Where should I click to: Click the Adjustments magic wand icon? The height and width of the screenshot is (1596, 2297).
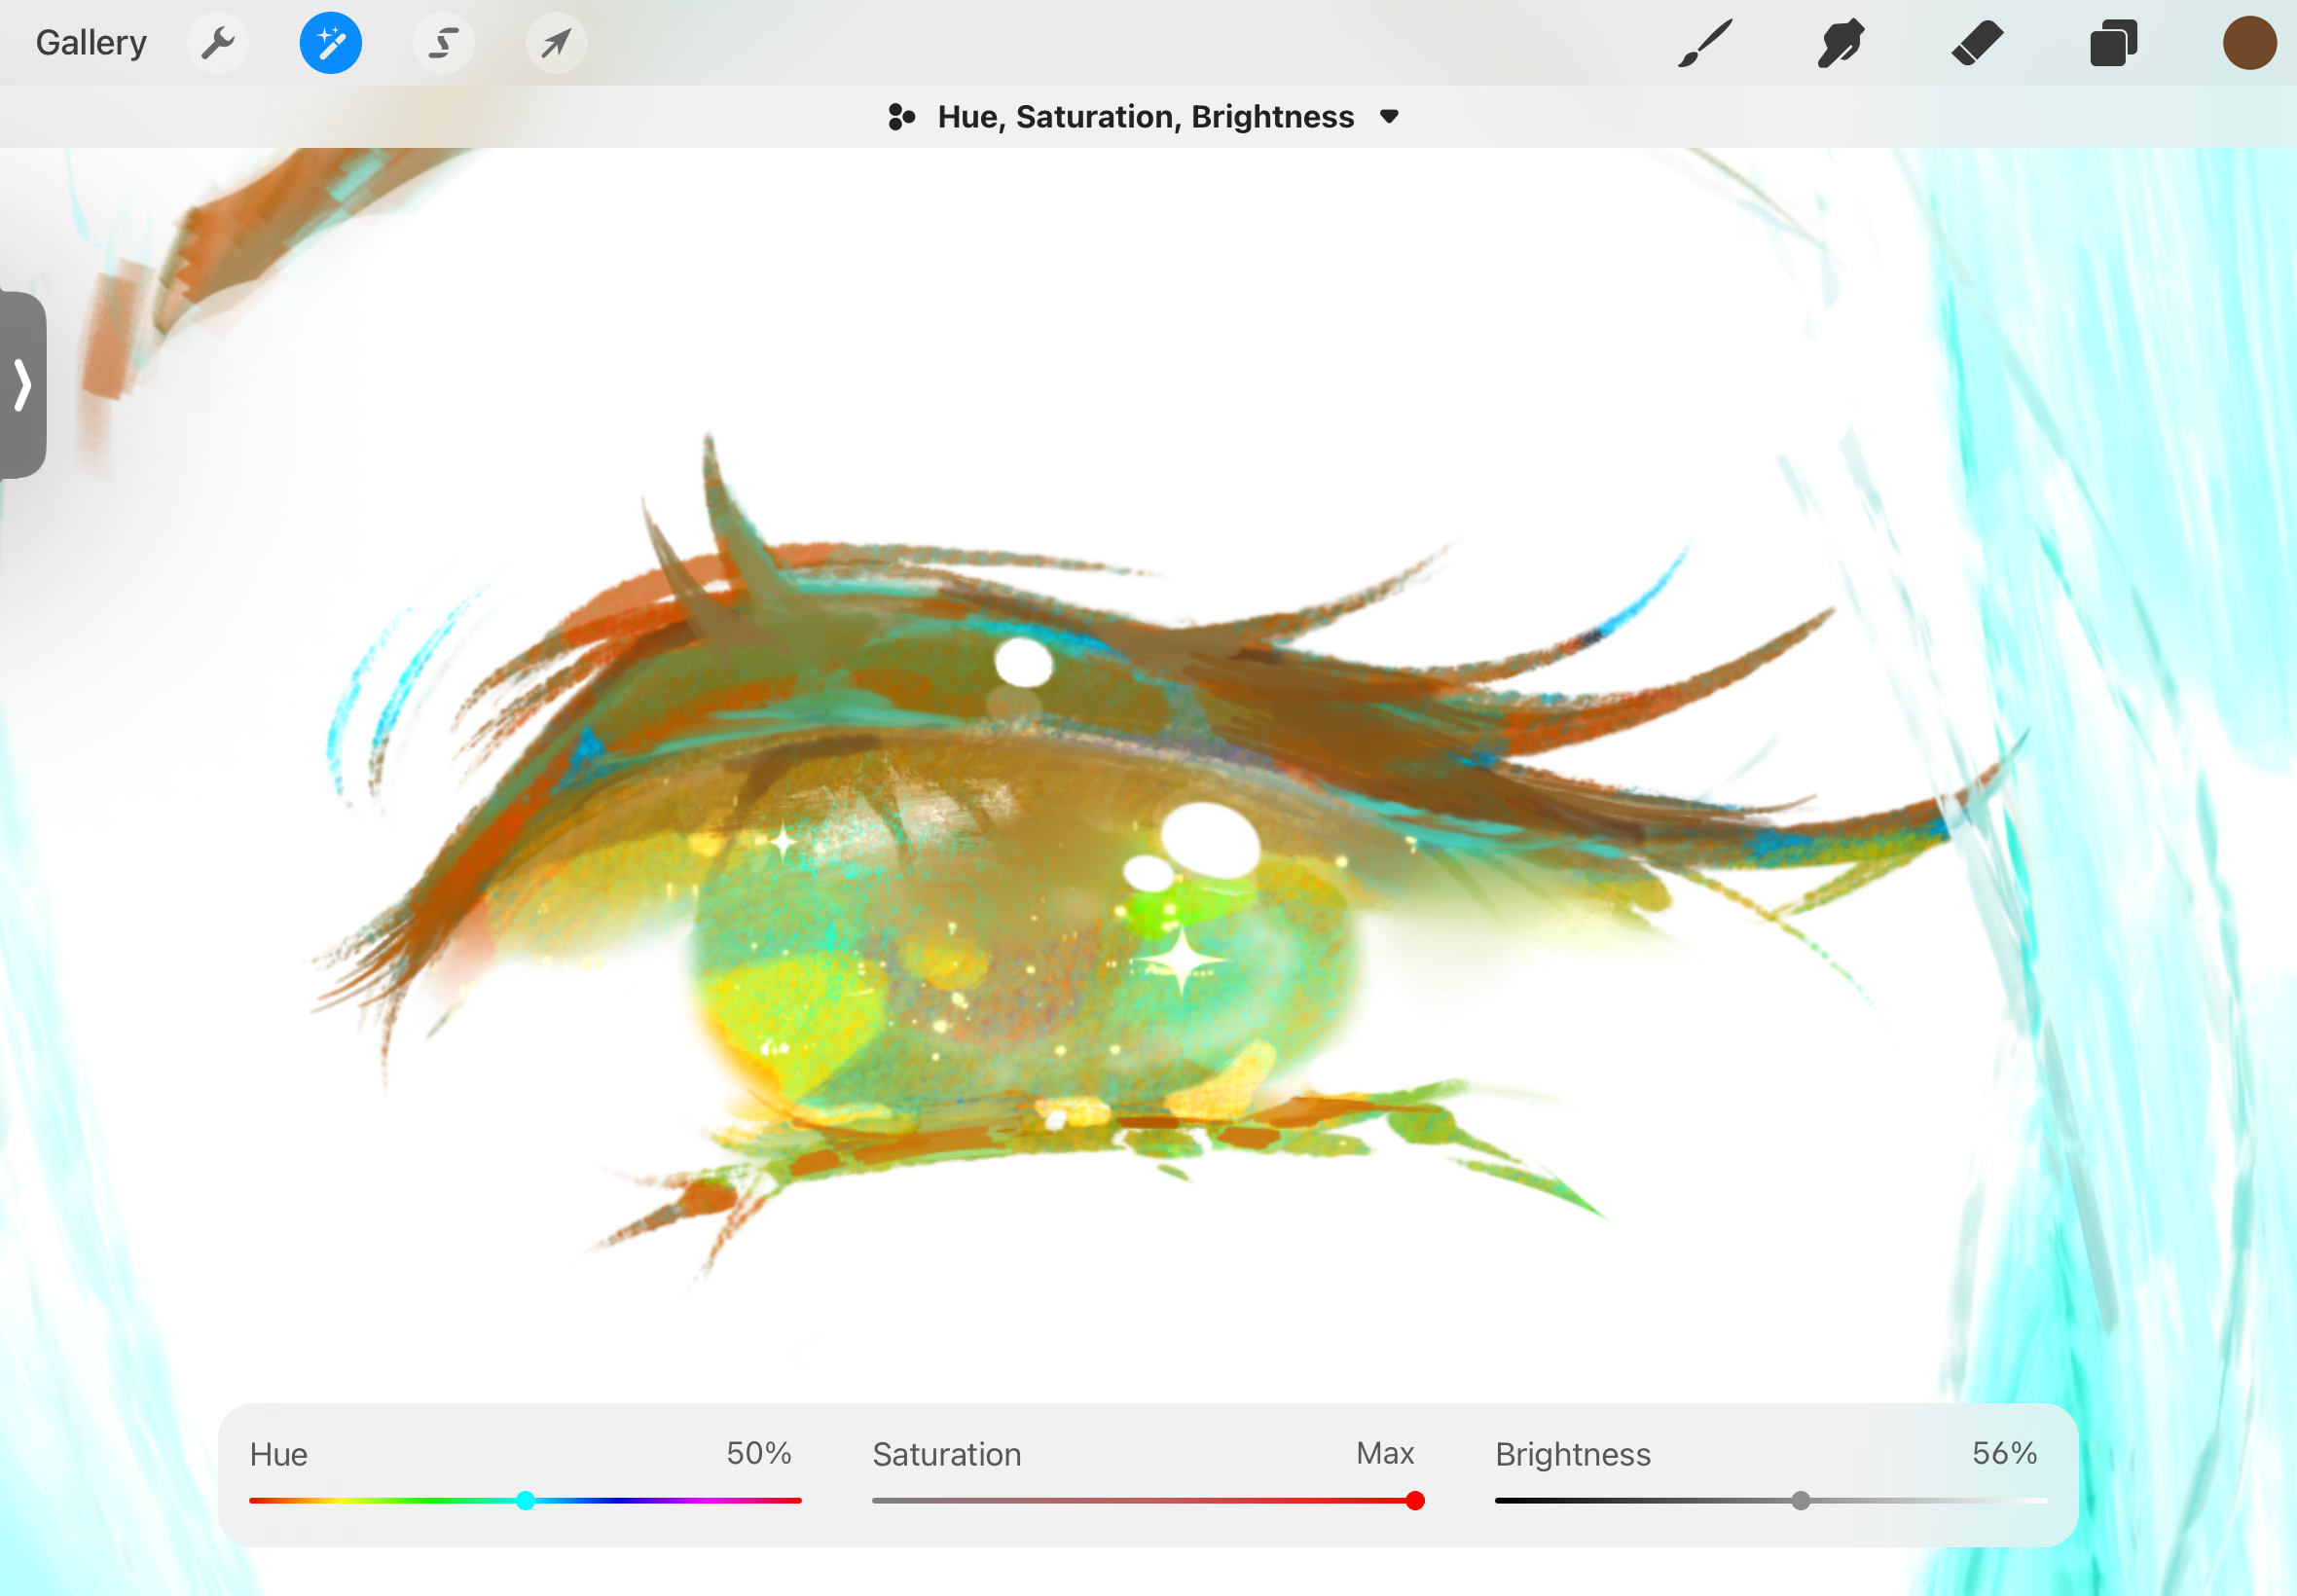pyautogui.click(x=330, y=43)
